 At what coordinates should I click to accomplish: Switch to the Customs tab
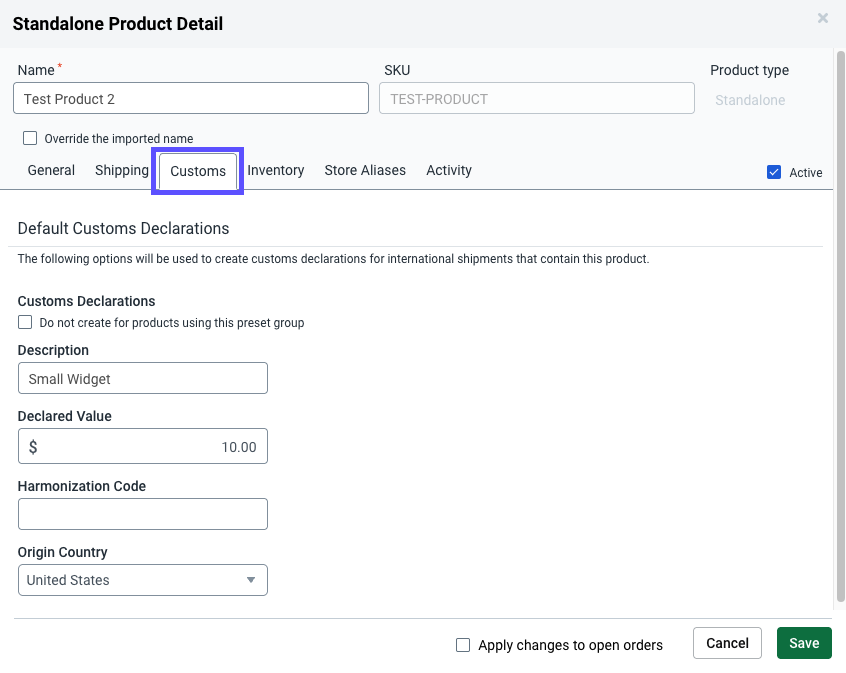click(197, 171)
